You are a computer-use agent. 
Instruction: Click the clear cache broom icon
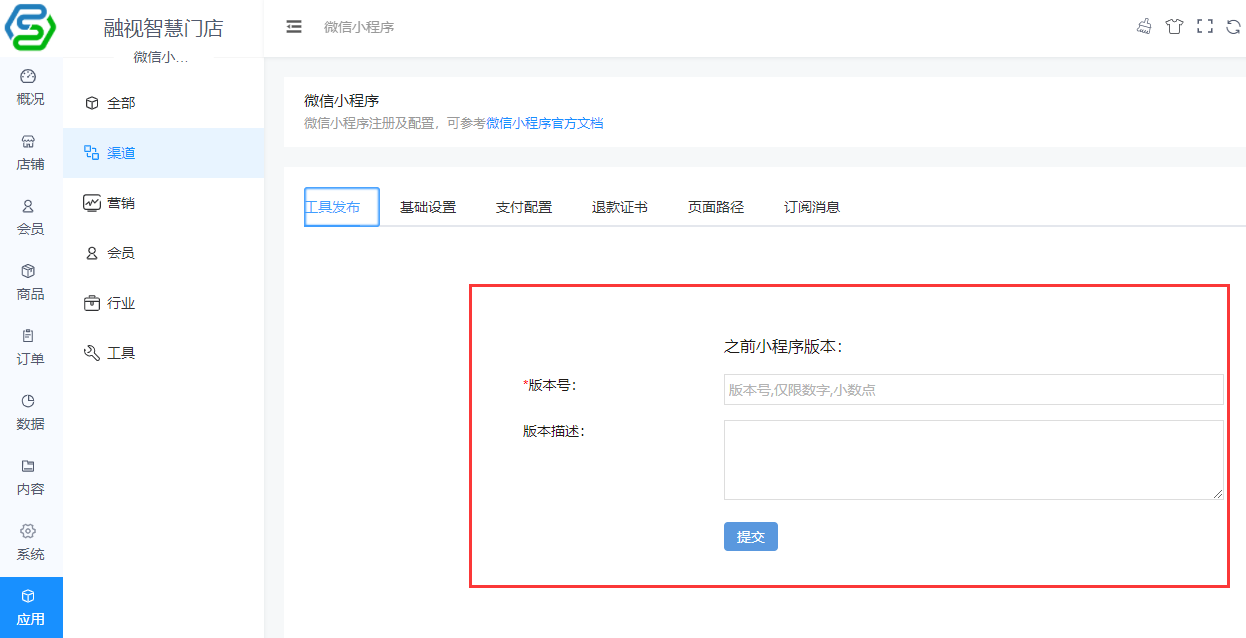point(1144,27)
